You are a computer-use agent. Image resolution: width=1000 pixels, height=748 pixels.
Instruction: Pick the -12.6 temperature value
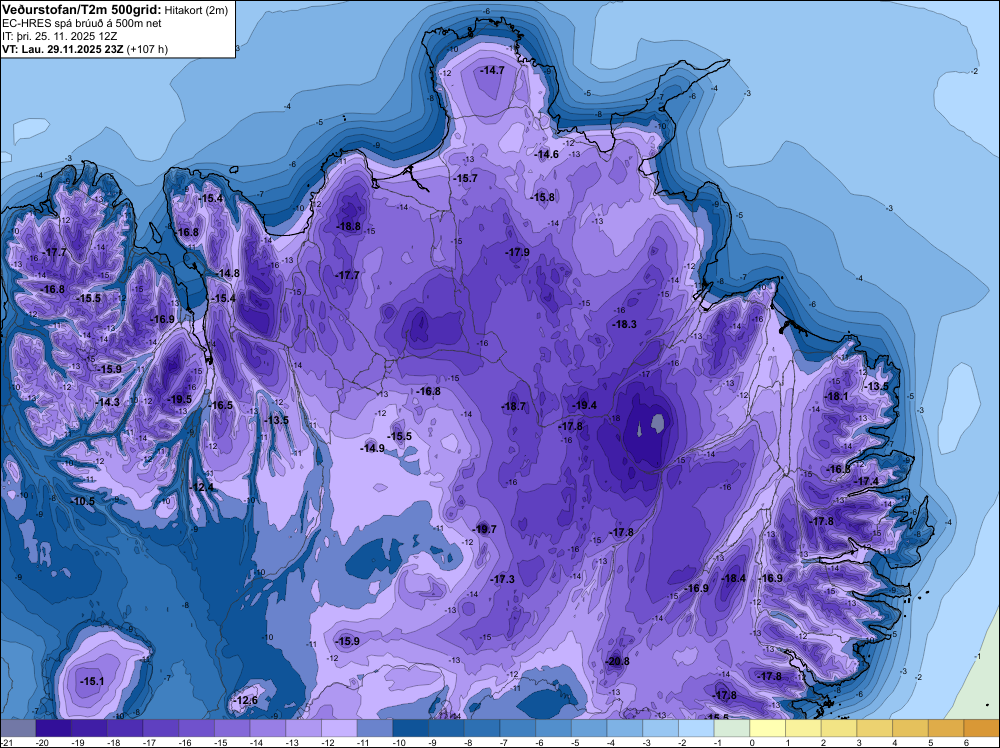pyautogui.click(x=246, y=700)
